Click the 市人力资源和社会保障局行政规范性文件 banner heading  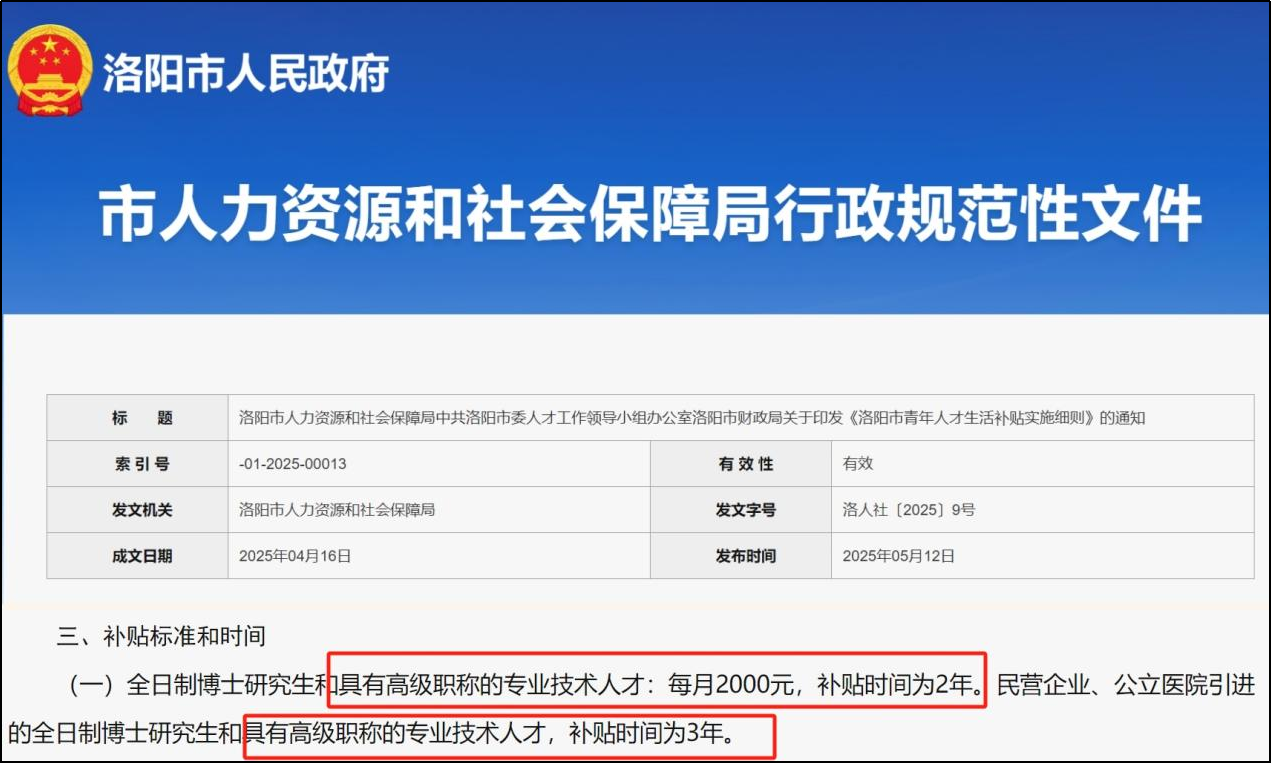[x=650, y=215]
